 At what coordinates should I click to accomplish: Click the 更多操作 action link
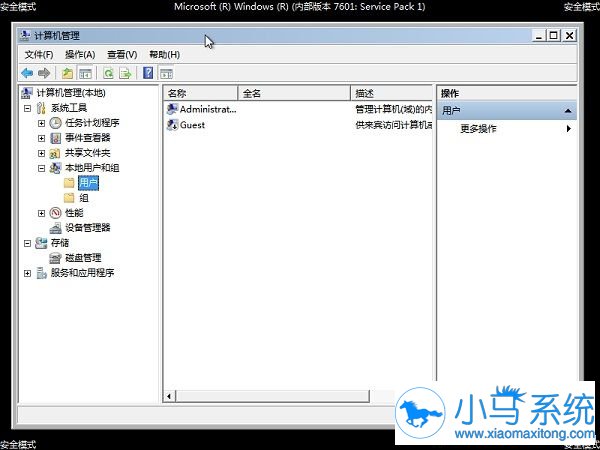(478, 129)
